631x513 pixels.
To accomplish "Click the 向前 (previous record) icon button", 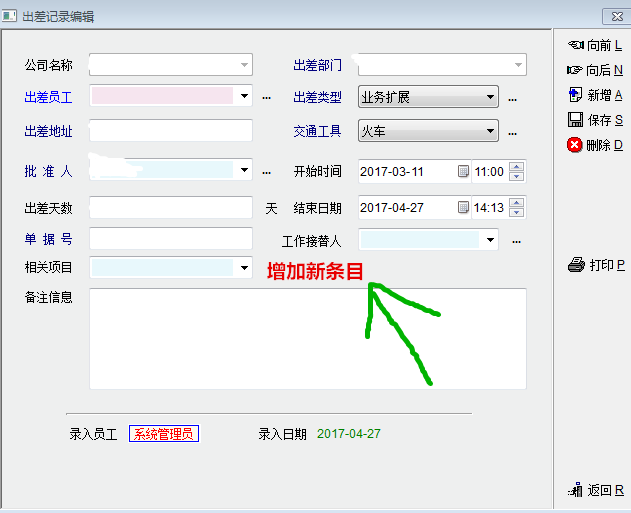I will 575,45.
